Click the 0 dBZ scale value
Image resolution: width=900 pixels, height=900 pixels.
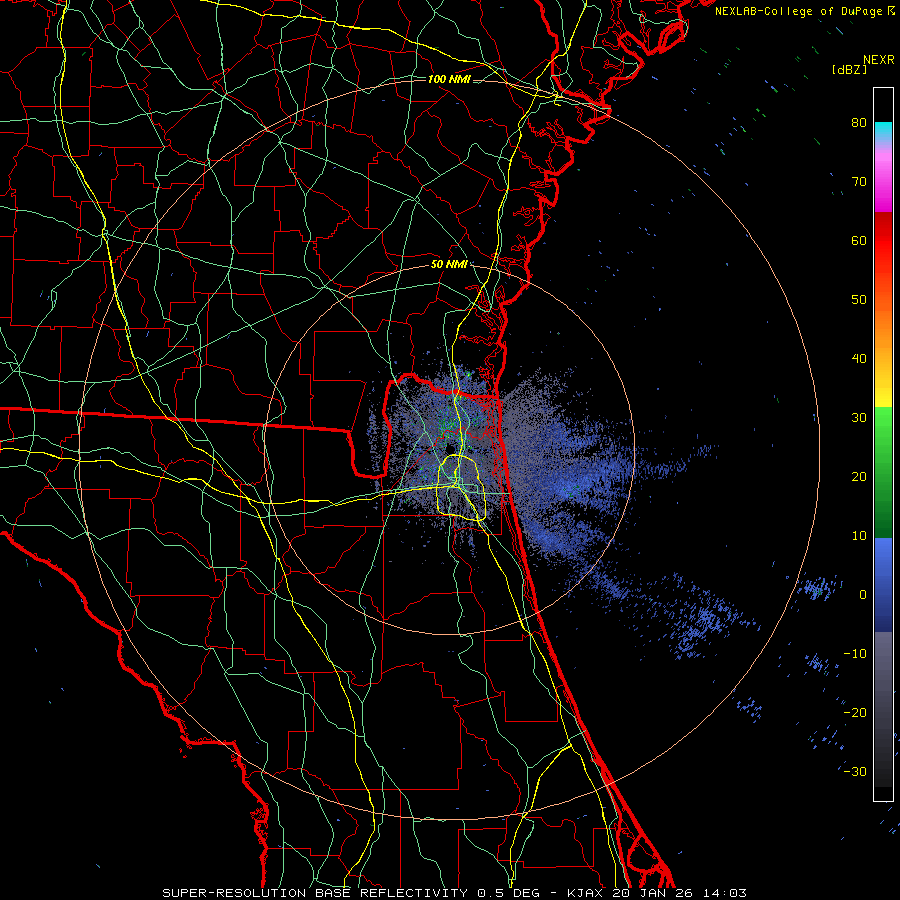pos(863,595)
